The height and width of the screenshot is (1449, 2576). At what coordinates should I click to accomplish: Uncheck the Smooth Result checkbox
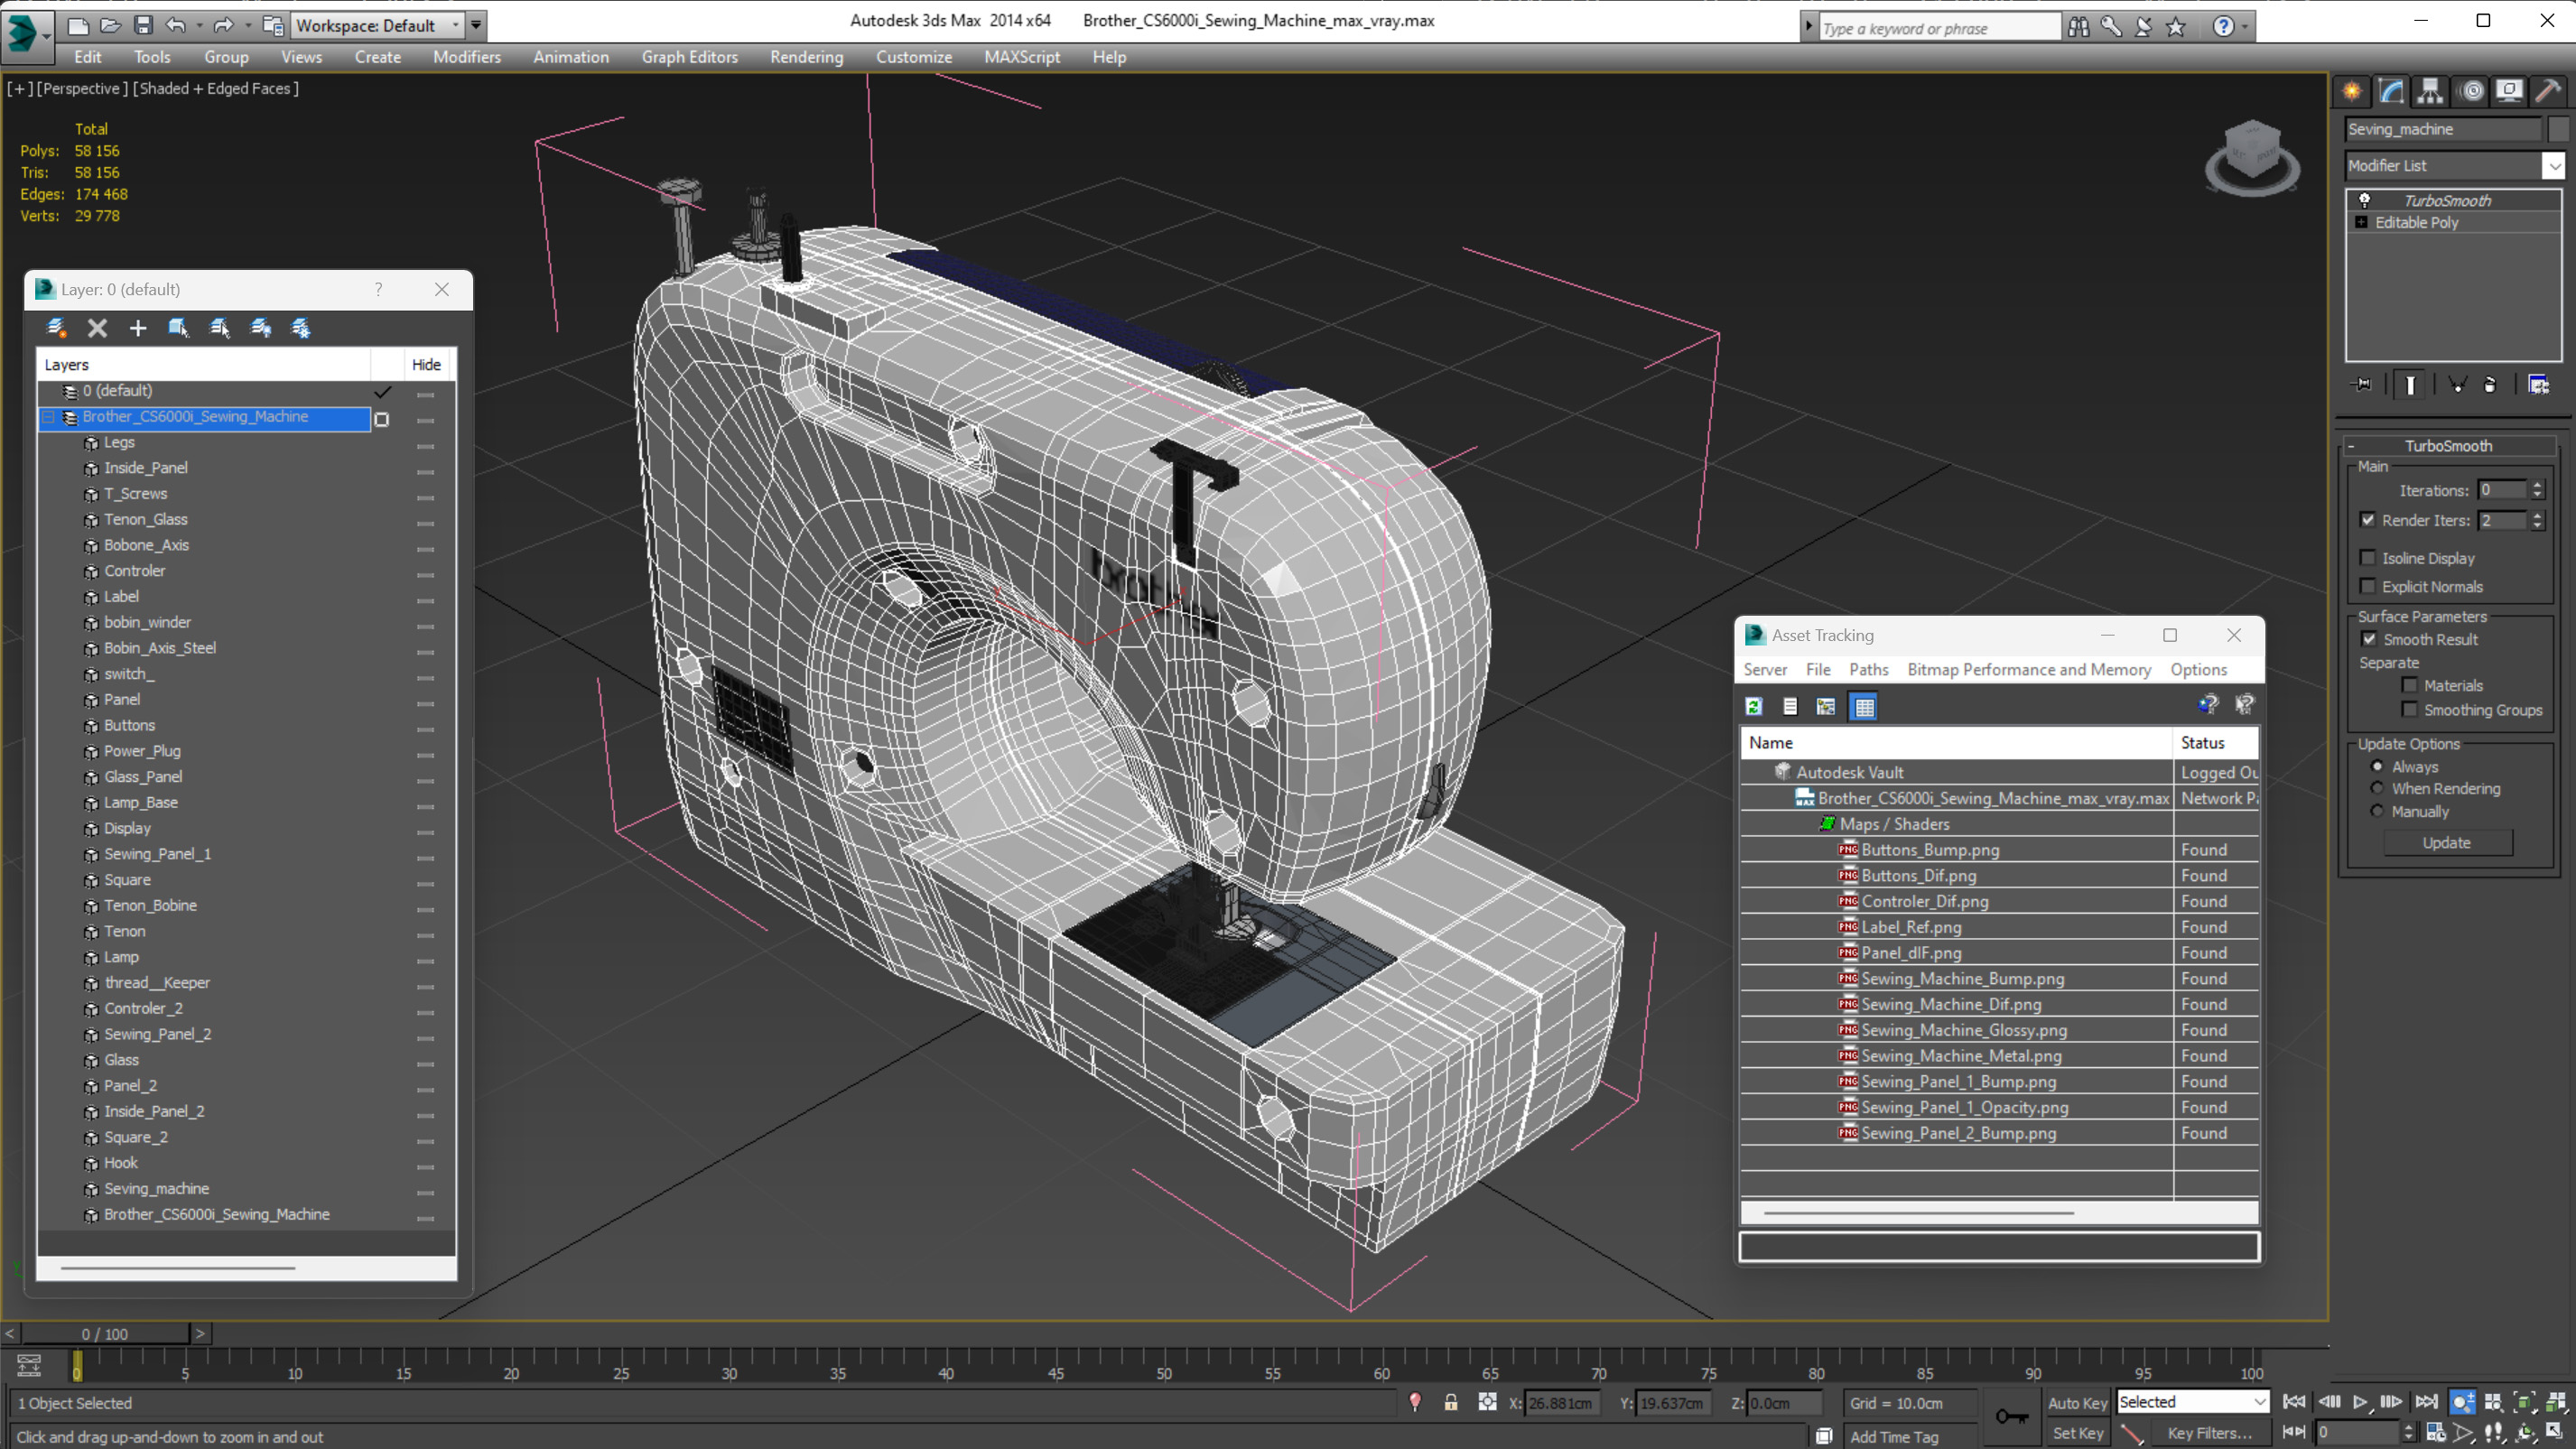click(2368, 639)
